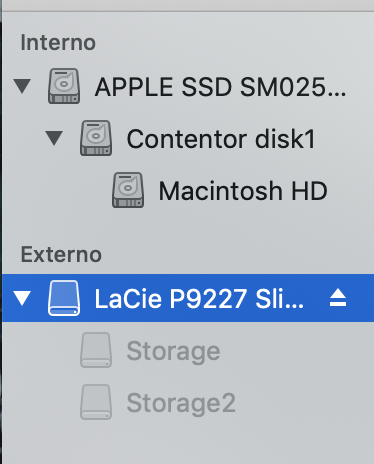
Task: Select the LaCie P9227 Sli... label
Action: coord(199,299)
